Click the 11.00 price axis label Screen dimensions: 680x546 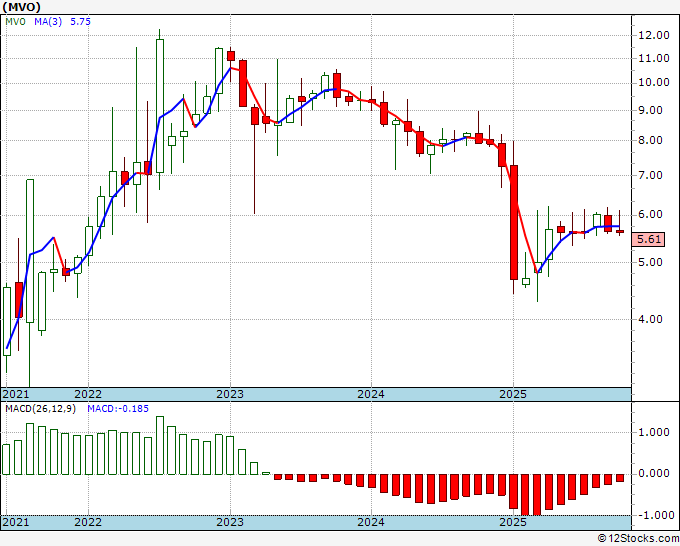[654, 59]
